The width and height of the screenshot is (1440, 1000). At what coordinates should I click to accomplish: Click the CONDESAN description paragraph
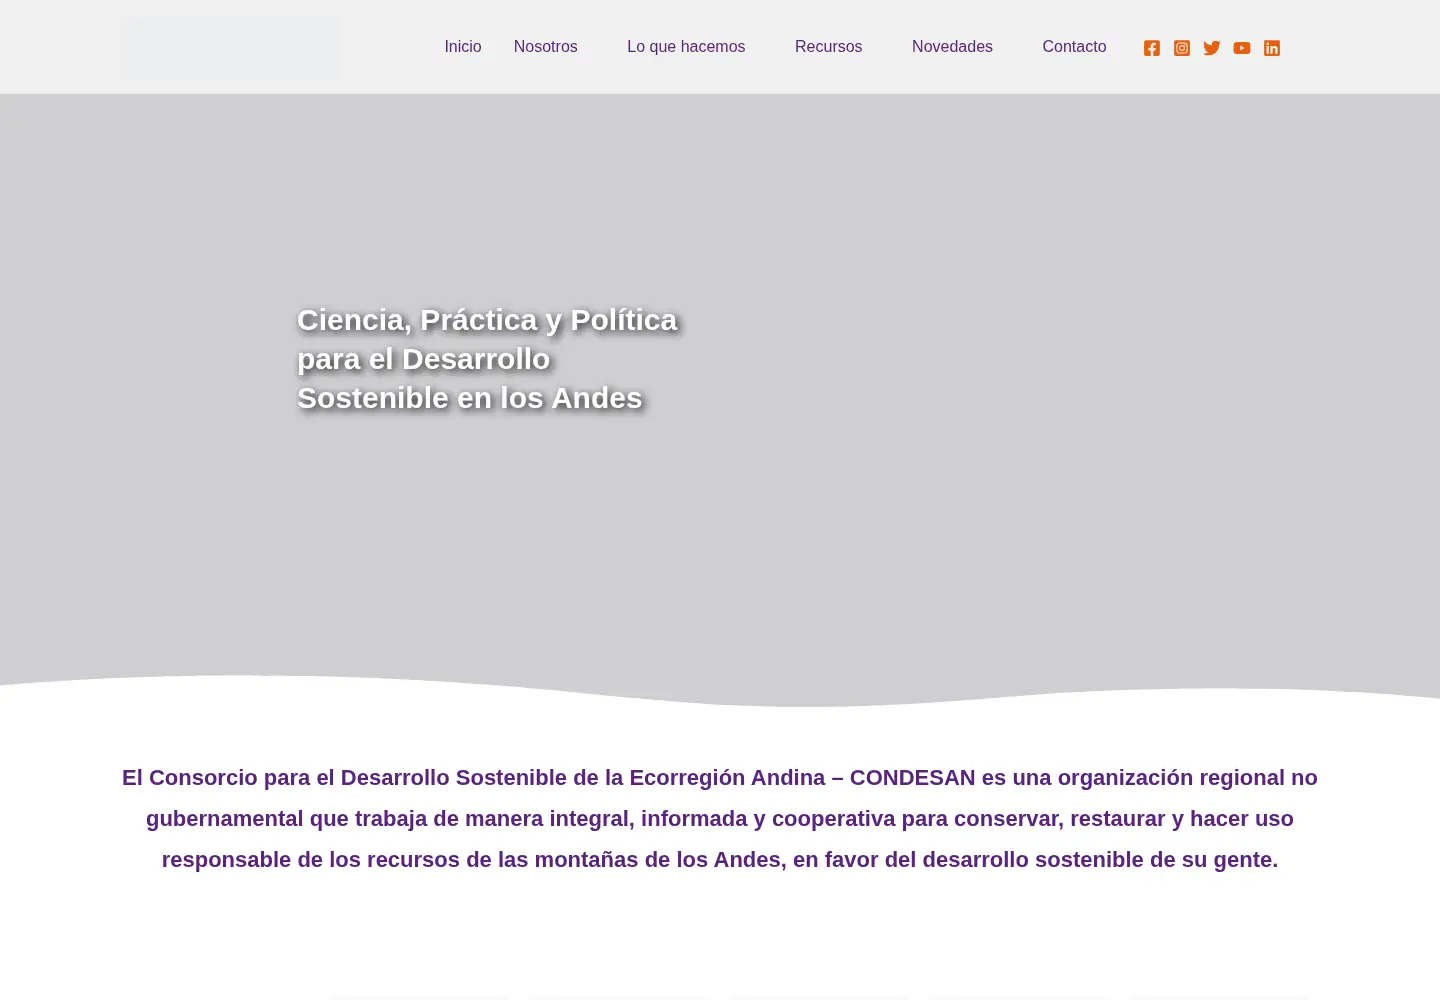tap(720, 818)
